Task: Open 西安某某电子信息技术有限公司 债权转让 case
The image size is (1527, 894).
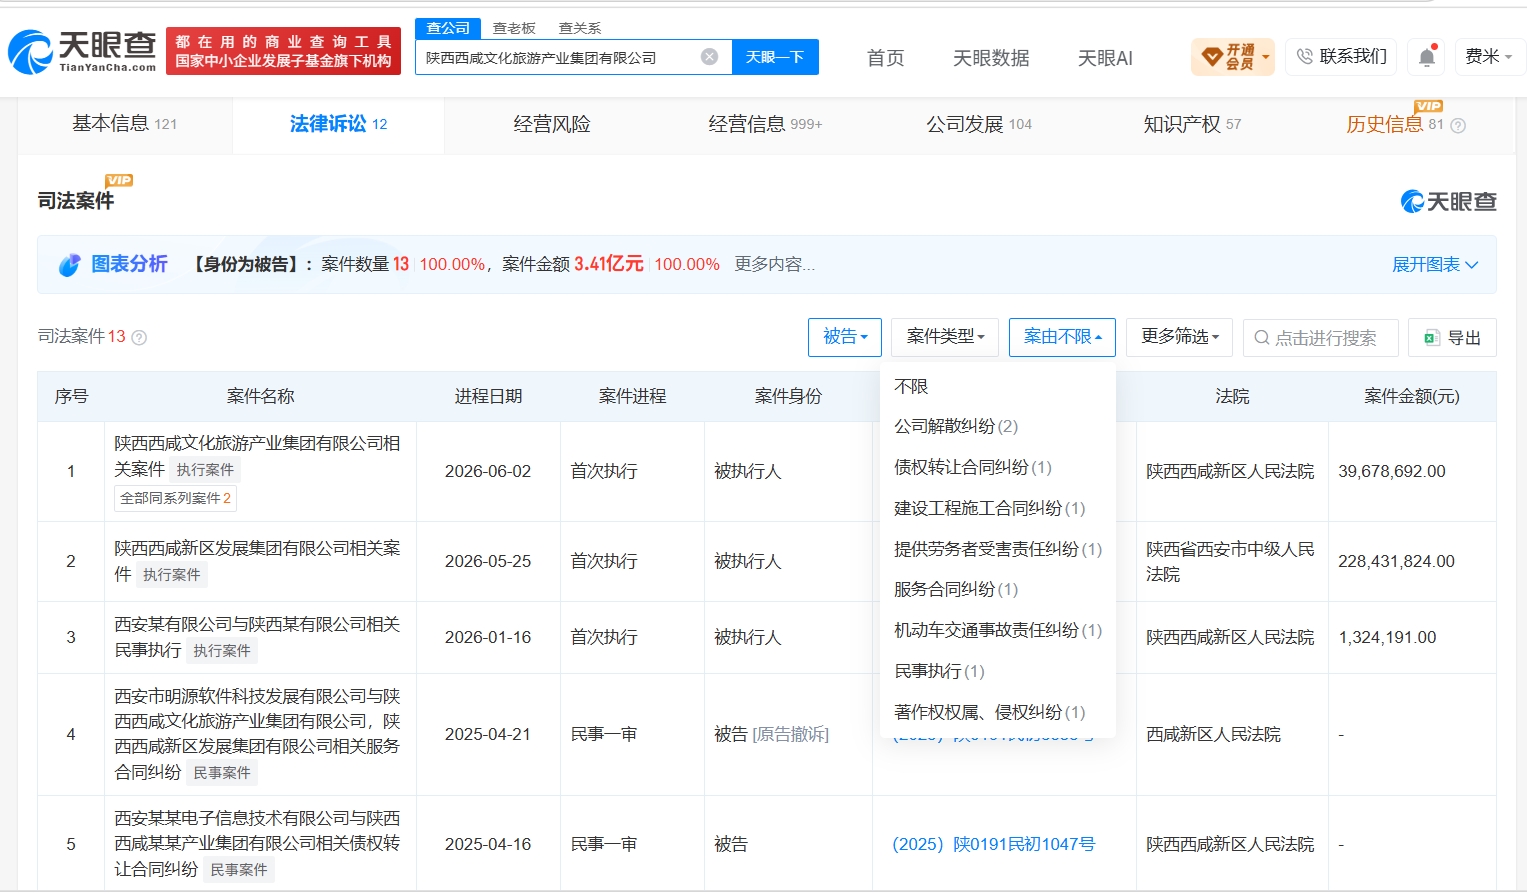Action: point(257,844)
